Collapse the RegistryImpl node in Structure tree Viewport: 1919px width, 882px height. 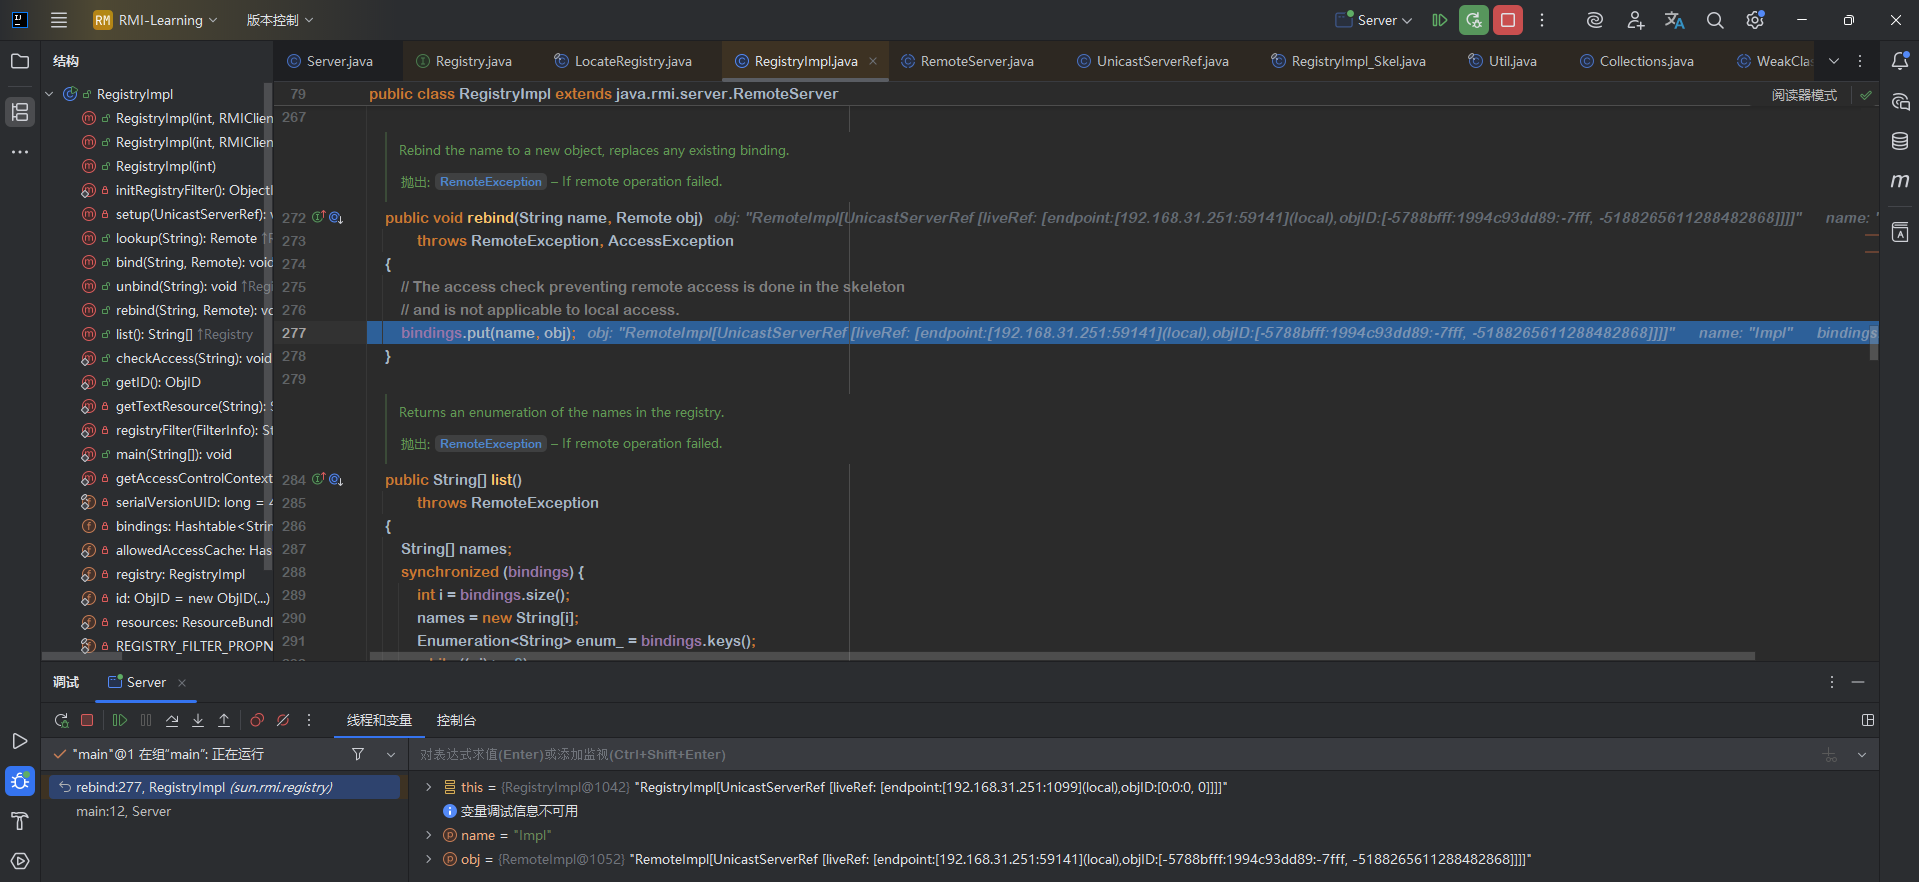(x=50, y=94)
